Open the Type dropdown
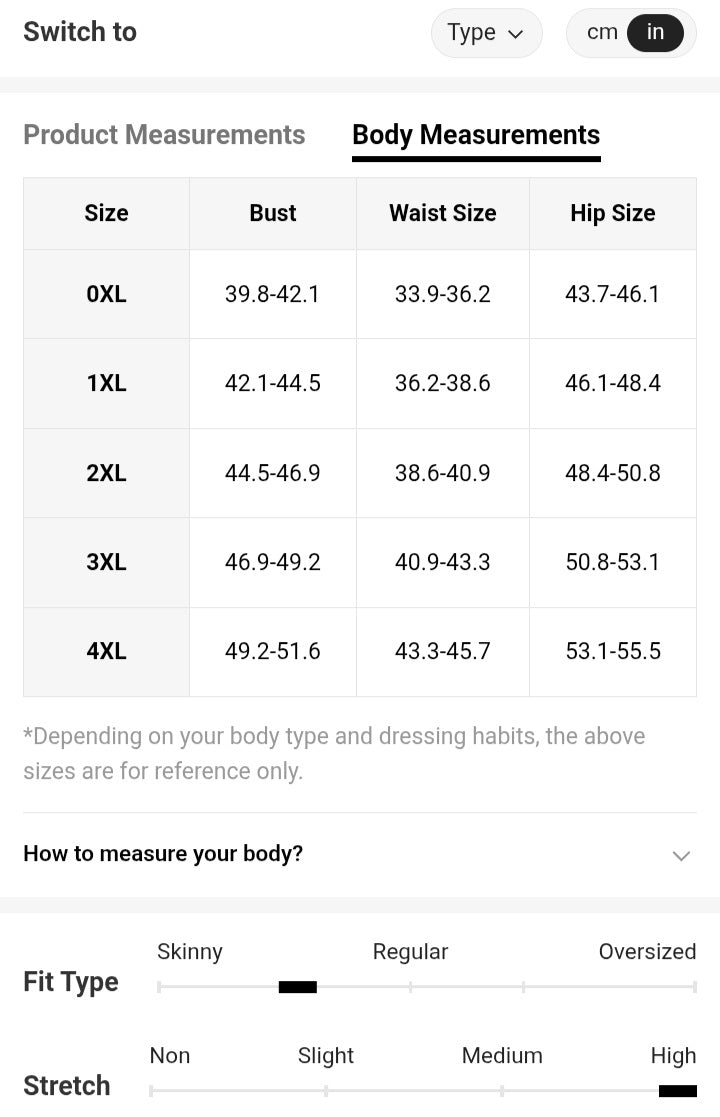720x1117 pixels. coord(486,33)
